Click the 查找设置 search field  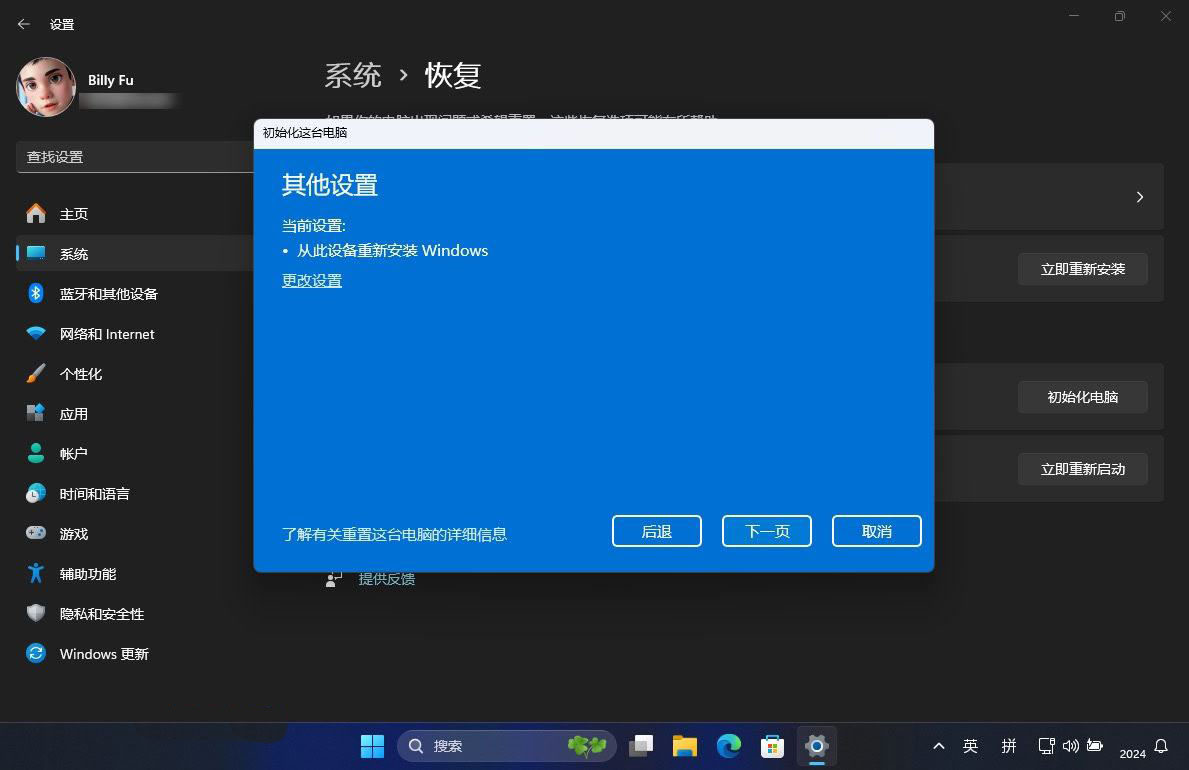135,157
